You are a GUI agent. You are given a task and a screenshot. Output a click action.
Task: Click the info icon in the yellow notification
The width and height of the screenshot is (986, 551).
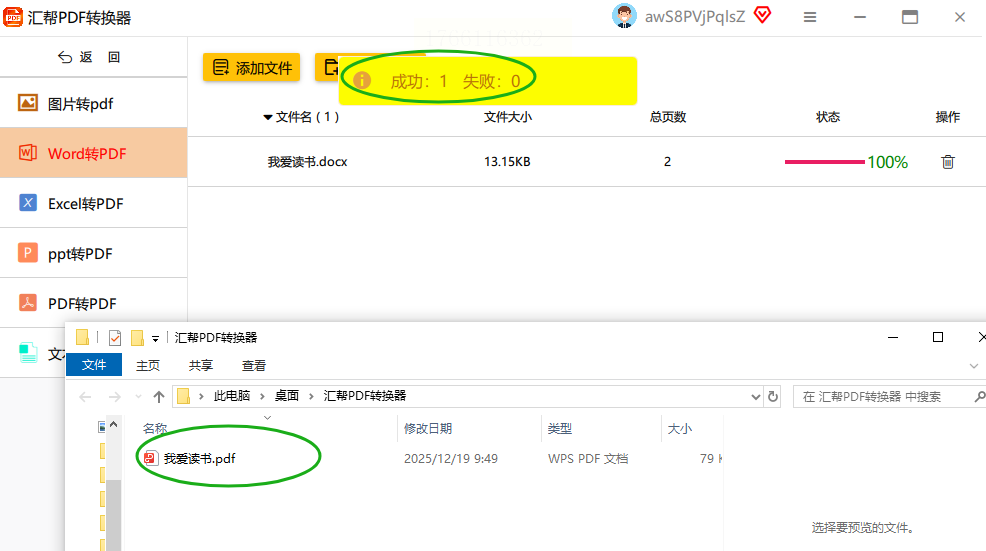point(362,81)
